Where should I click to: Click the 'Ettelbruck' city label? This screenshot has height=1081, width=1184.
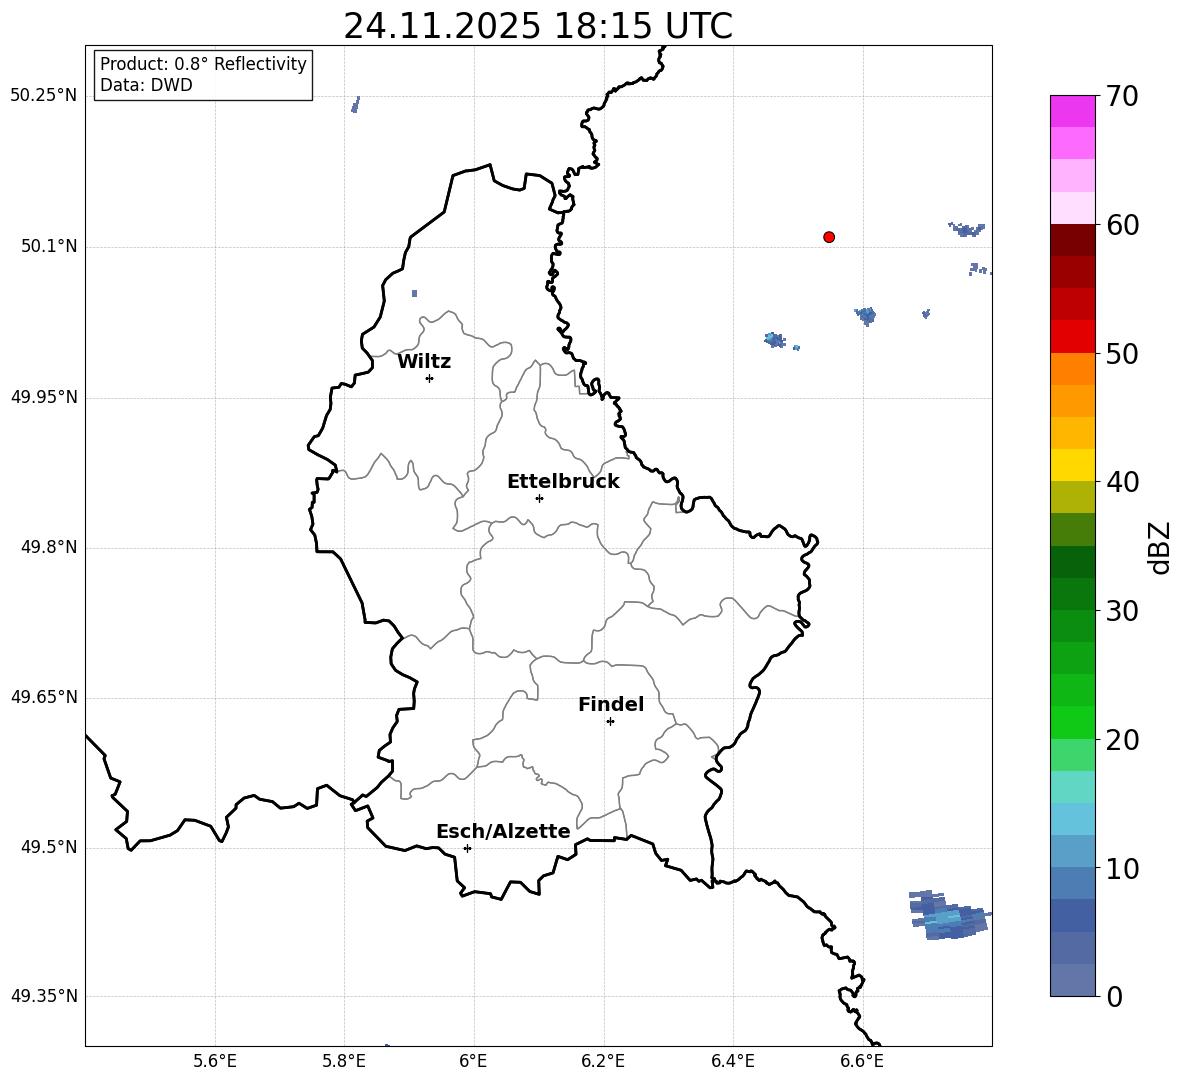(563, 482)
